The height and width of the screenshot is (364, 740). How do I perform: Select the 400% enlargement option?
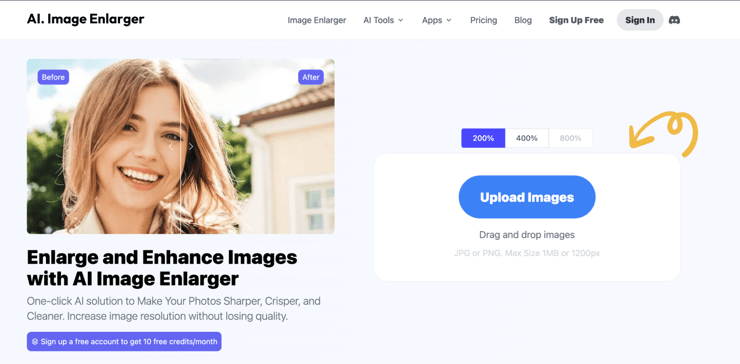[527, 138]
